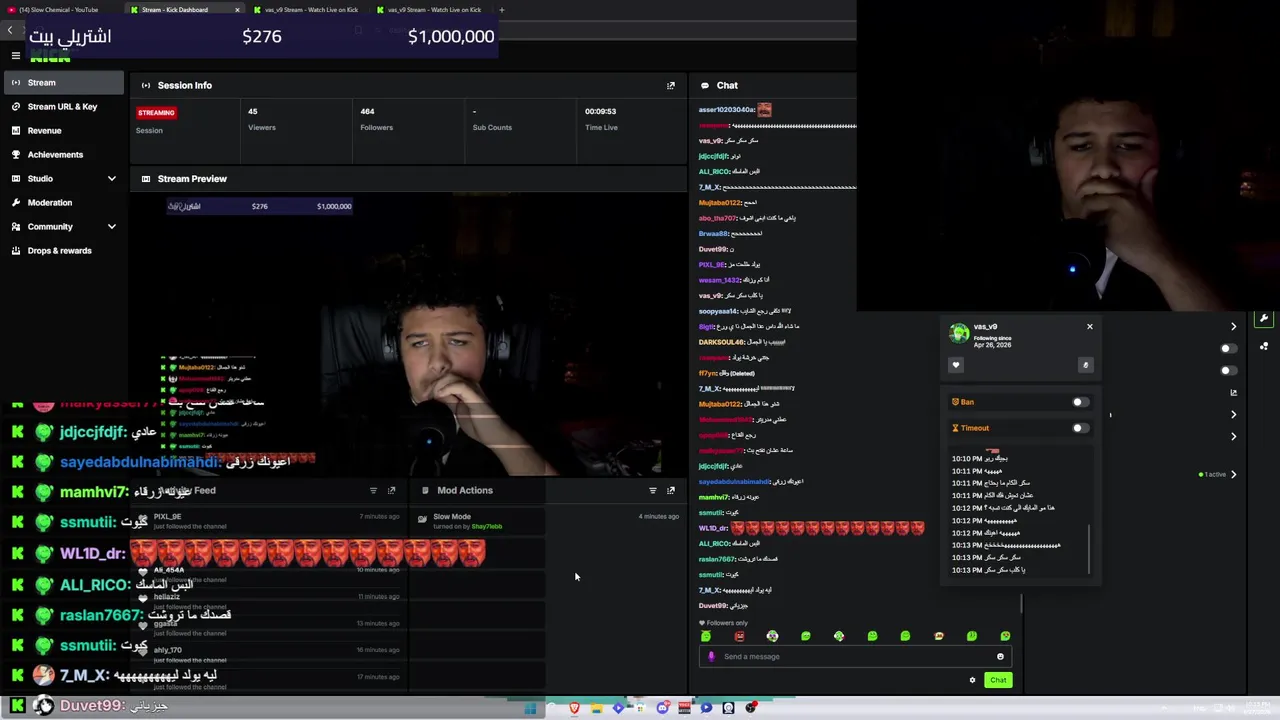Viewport: 1280px width, 720px height.
Task: Toggle the second switch in right settings panel
Action: [1229, 371]
